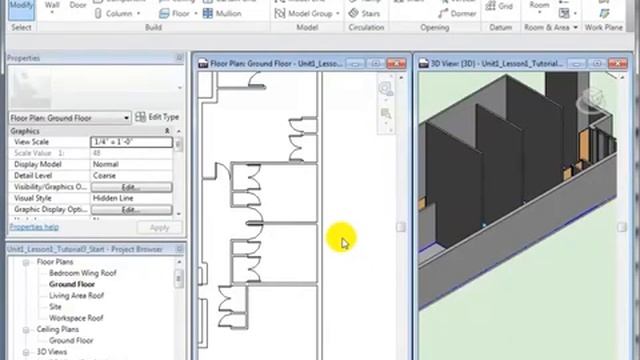Select the Modify tool
This screenshot has width=640, height=360.
pyautogui.click(x=21, y=9)
